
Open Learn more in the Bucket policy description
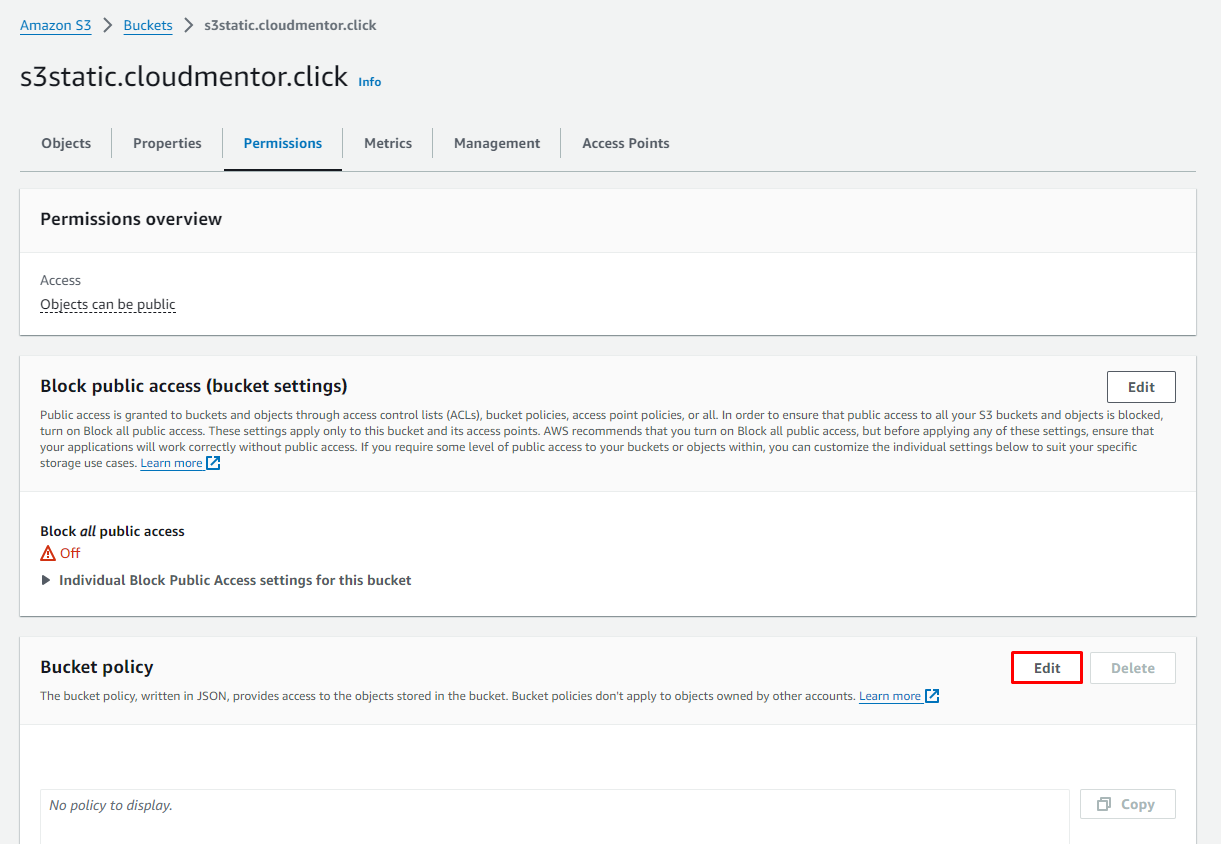click(890, 696)
